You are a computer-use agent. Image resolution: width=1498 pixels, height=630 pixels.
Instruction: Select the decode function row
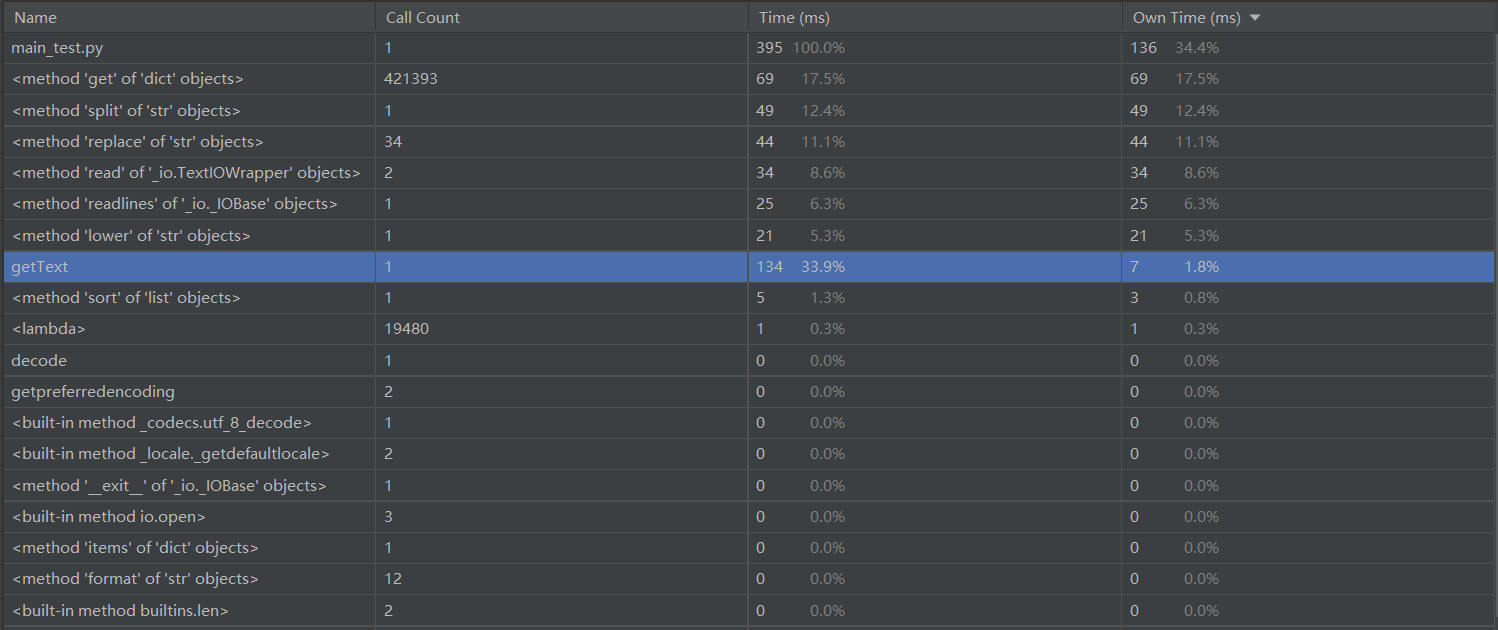(x=39, y=361)
